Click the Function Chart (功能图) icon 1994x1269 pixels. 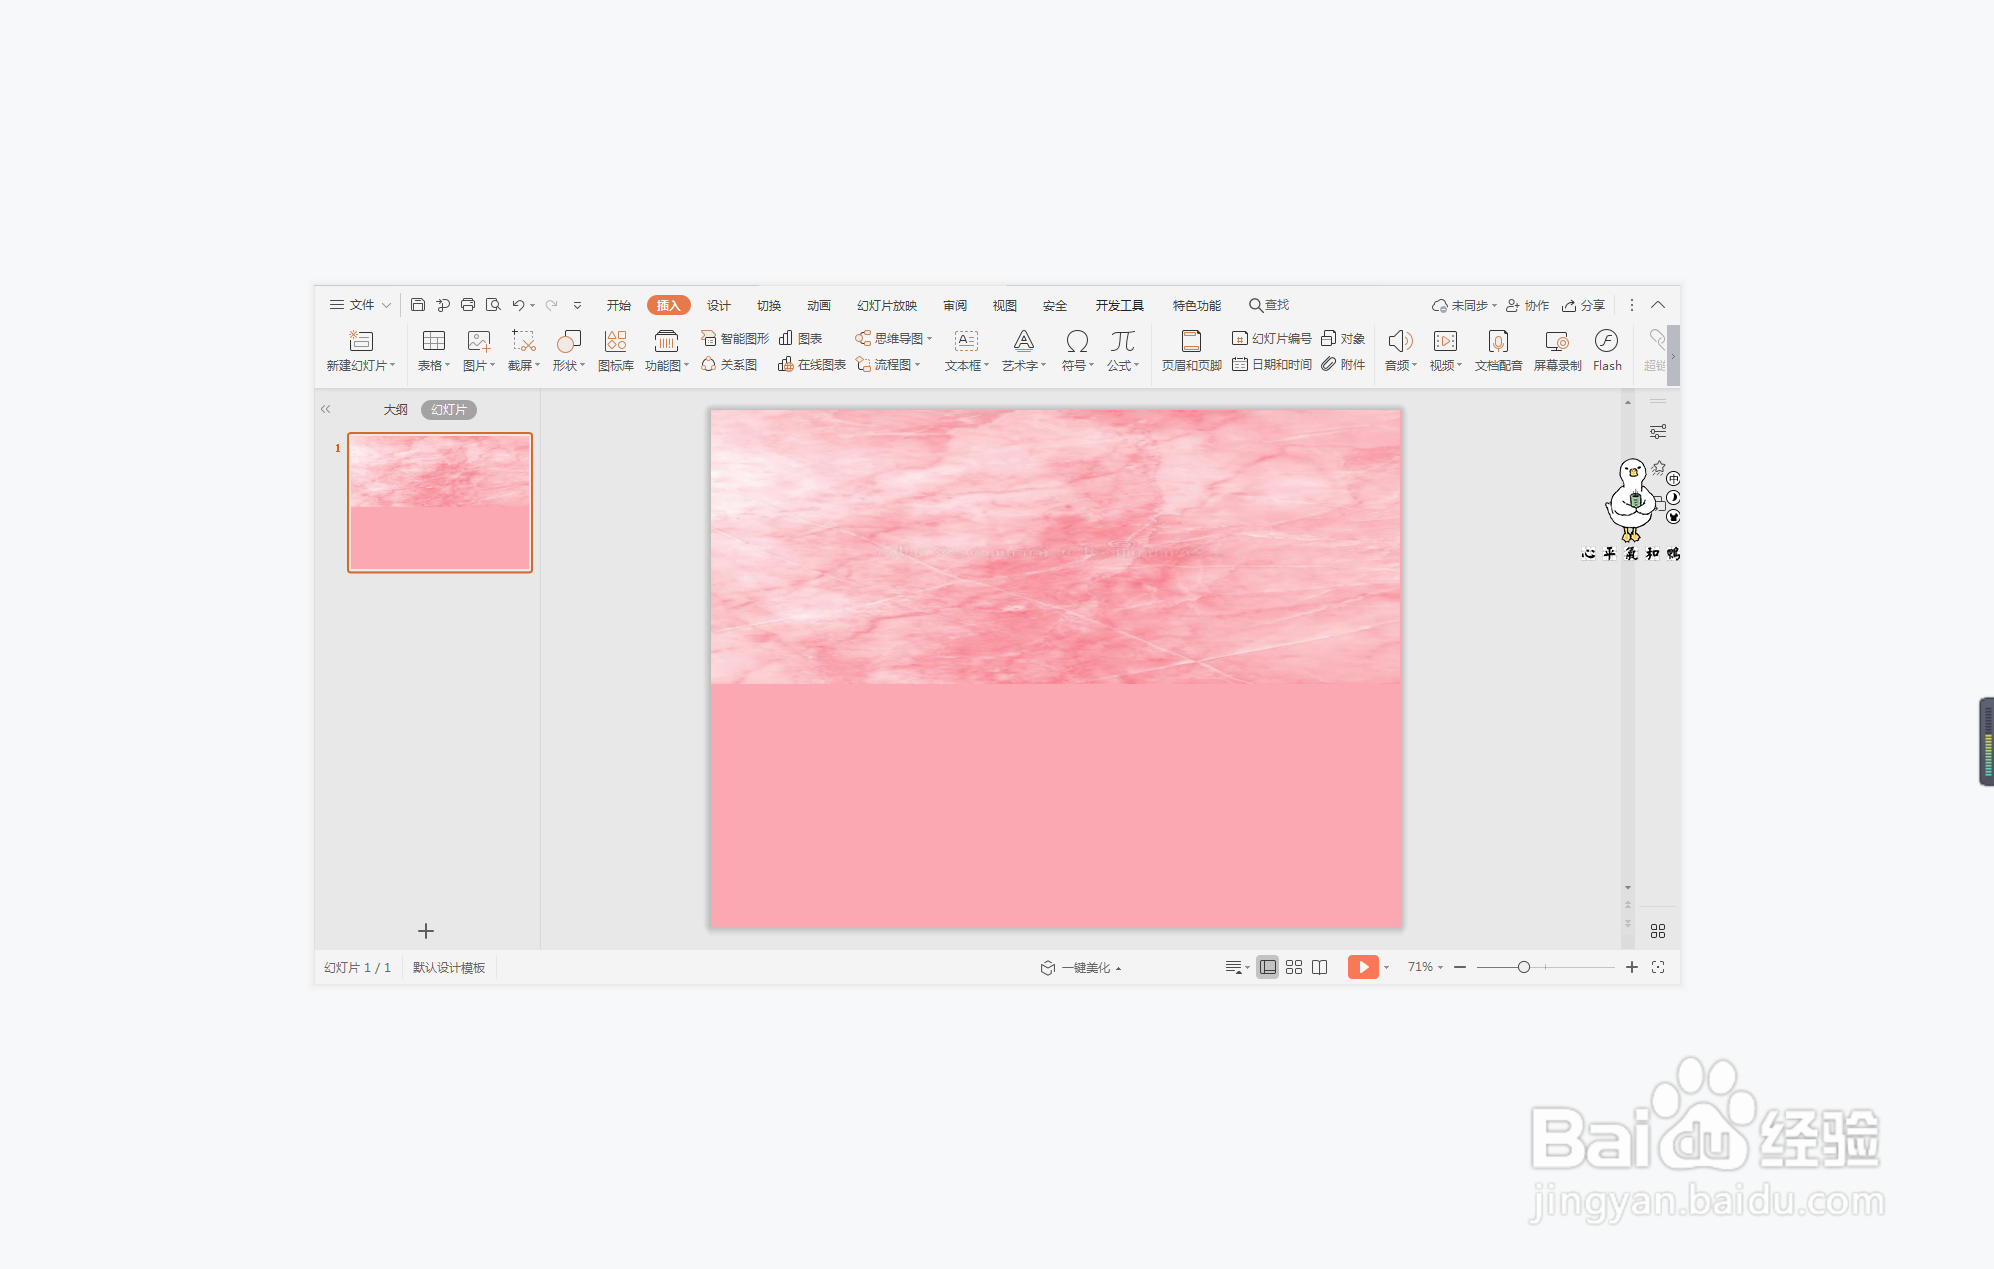coord(666,341)
